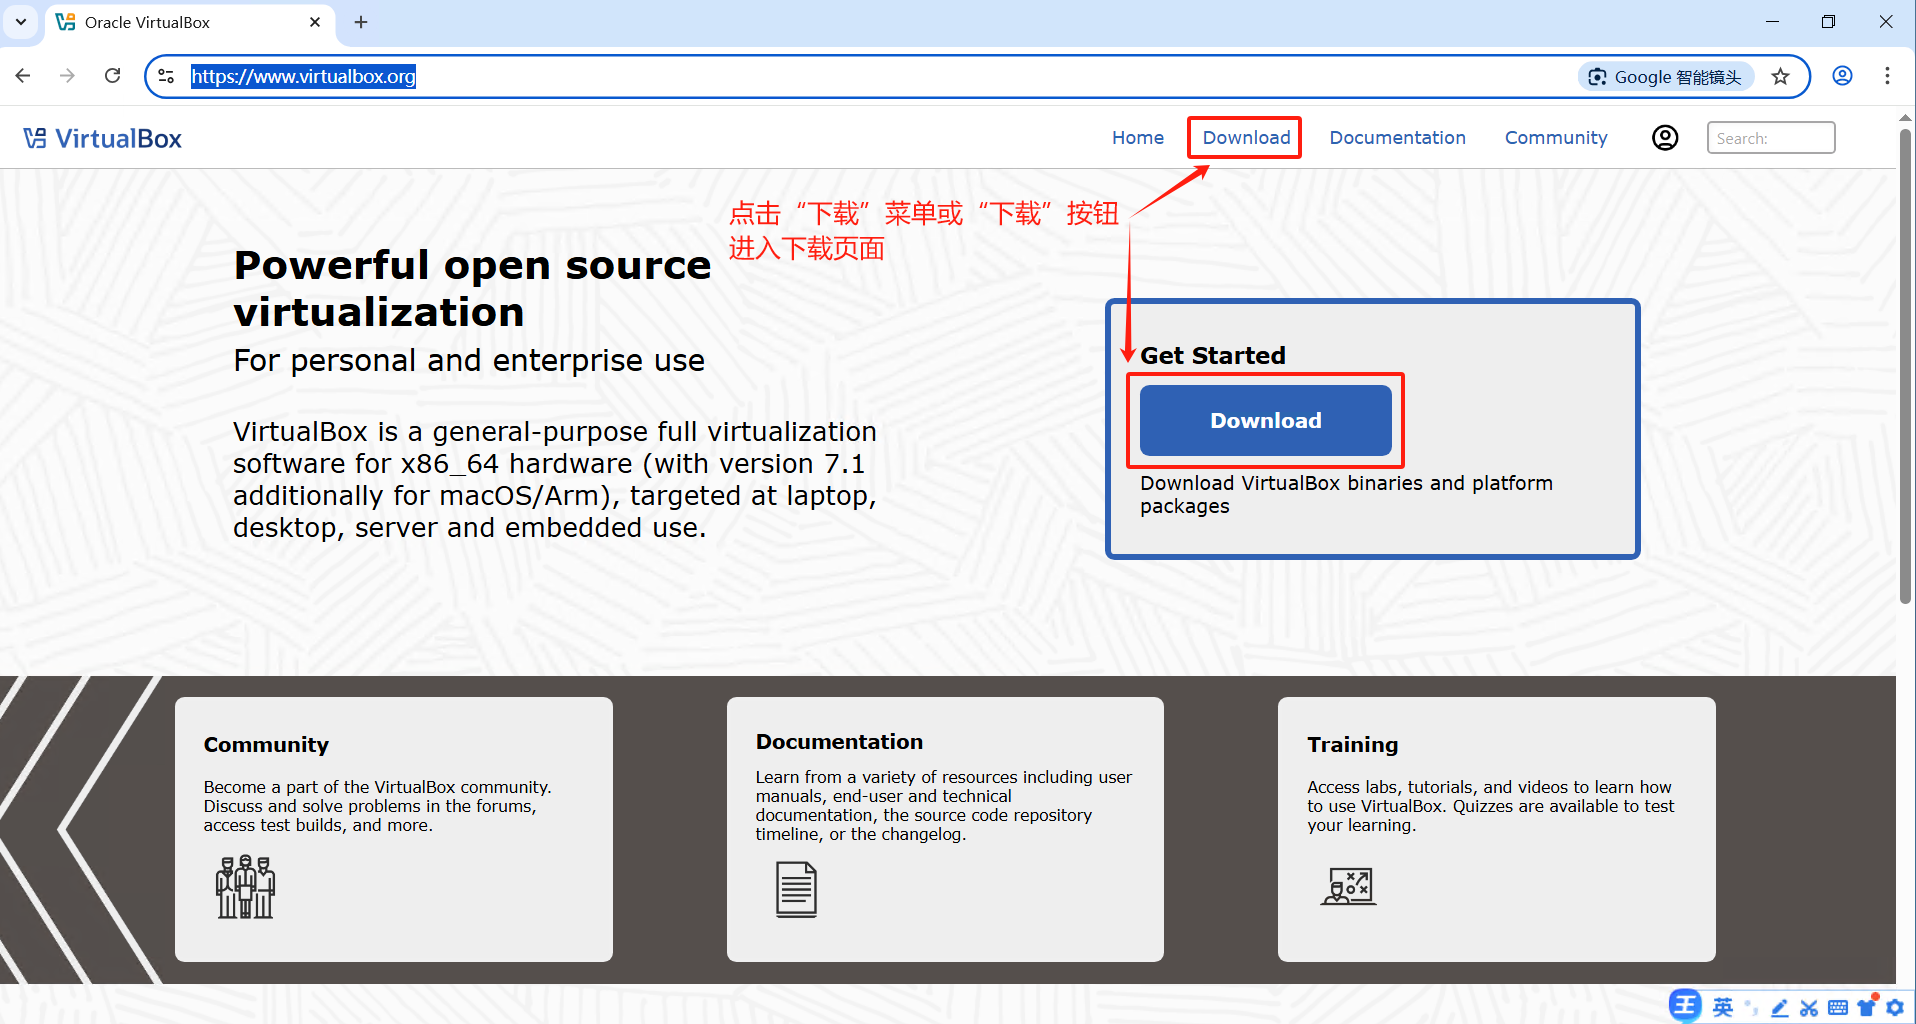Click the Documentation page icon
This screenshot has width=1916, height=1024.
(x=796, y=889)
